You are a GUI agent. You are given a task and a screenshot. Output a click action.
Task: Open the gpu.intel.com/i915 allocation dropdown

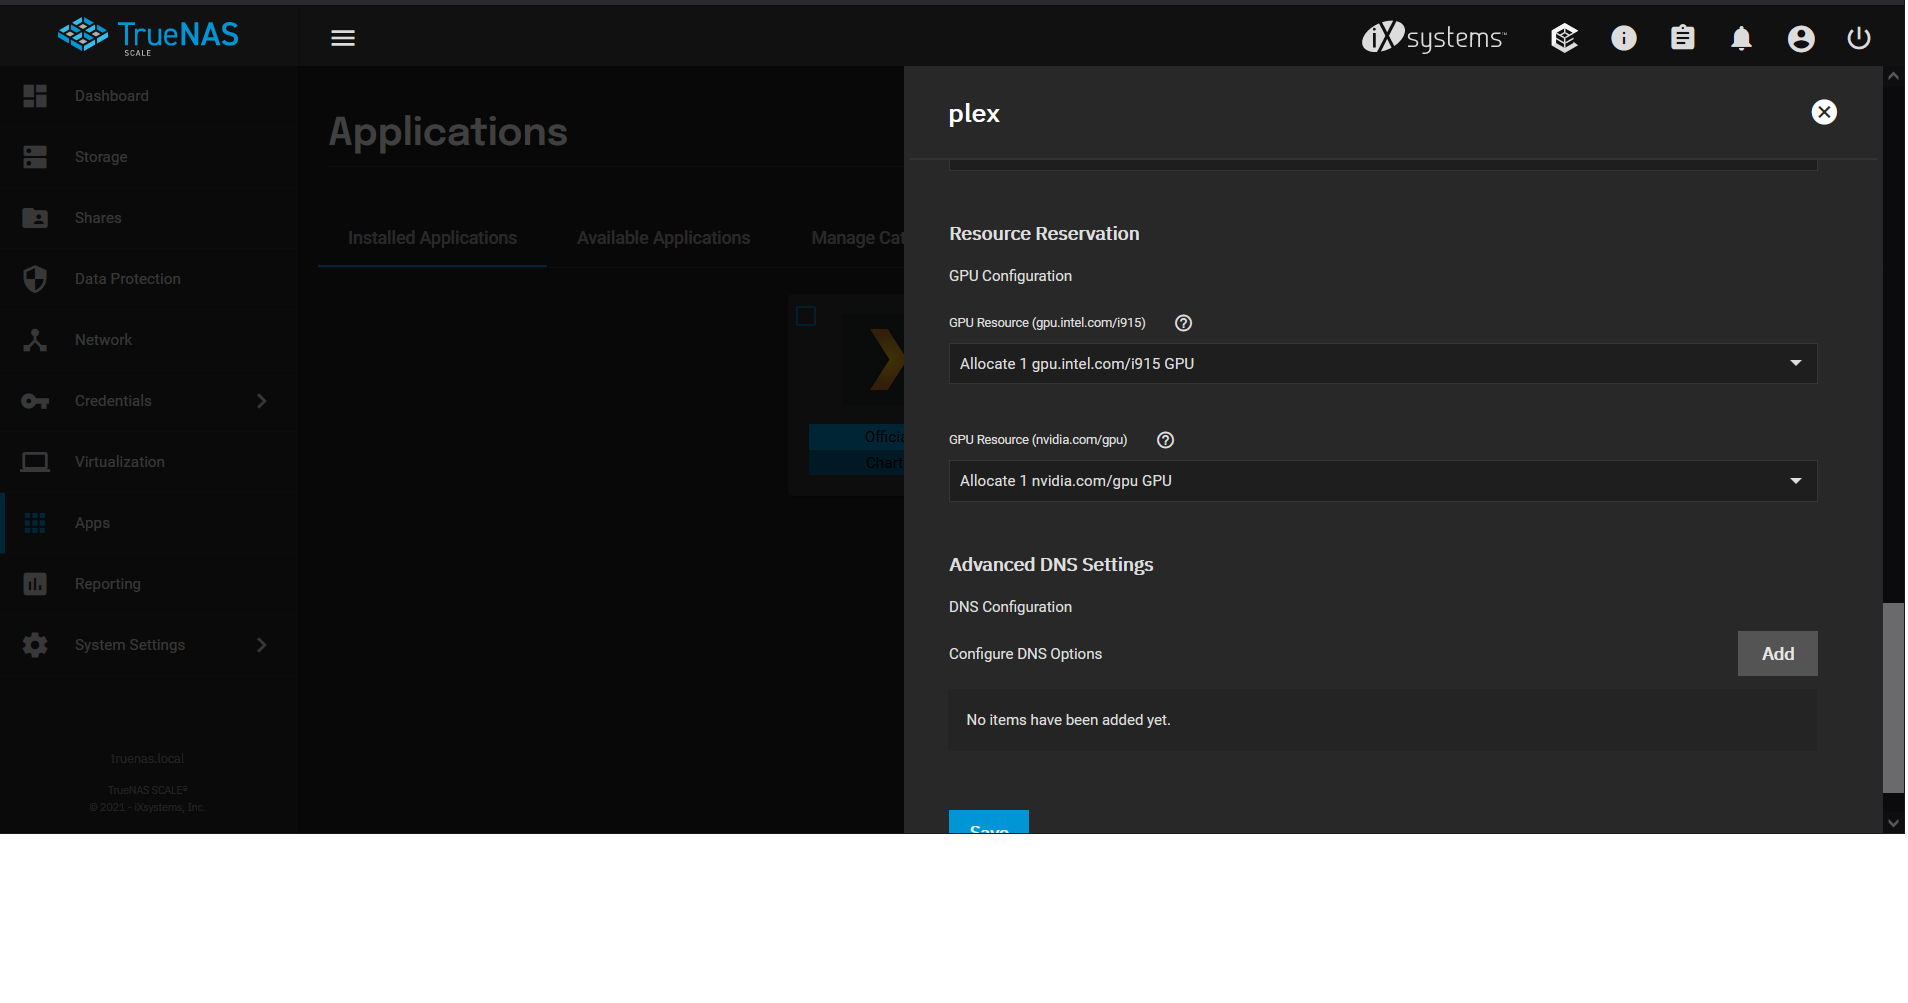tap(1383, 364)
